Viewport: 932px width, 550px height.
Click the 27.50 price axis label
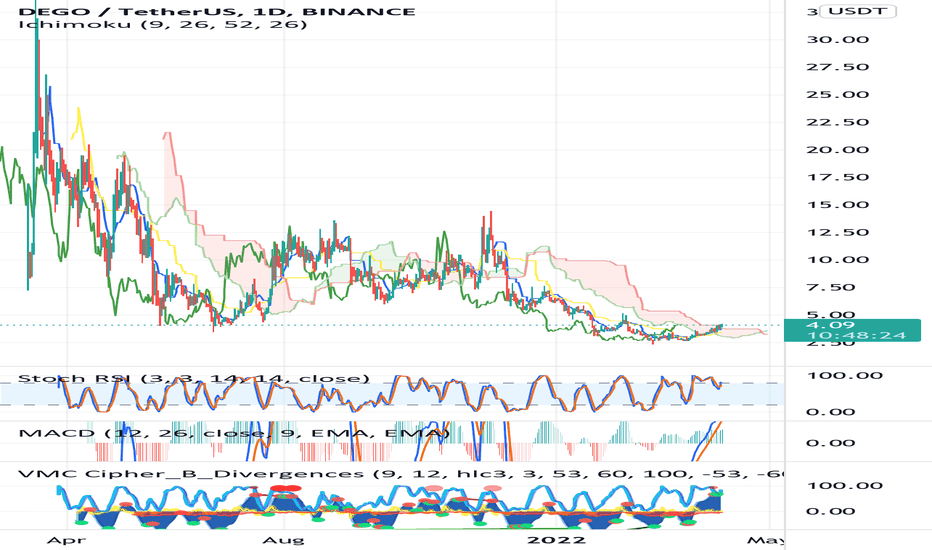pos(837,67)
